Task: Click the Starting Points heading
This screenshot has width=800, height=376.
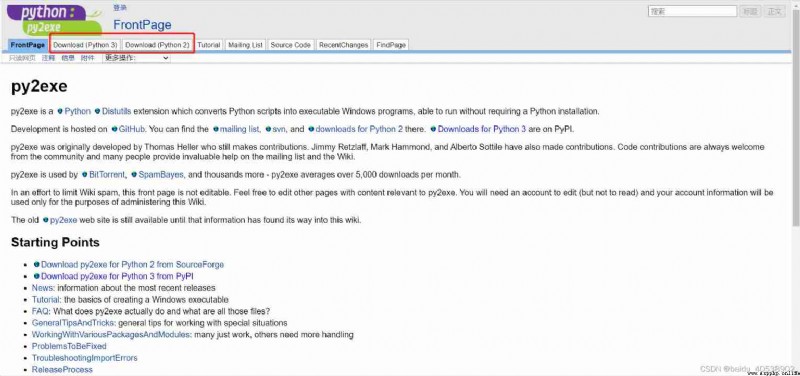Action: (55, 242)
